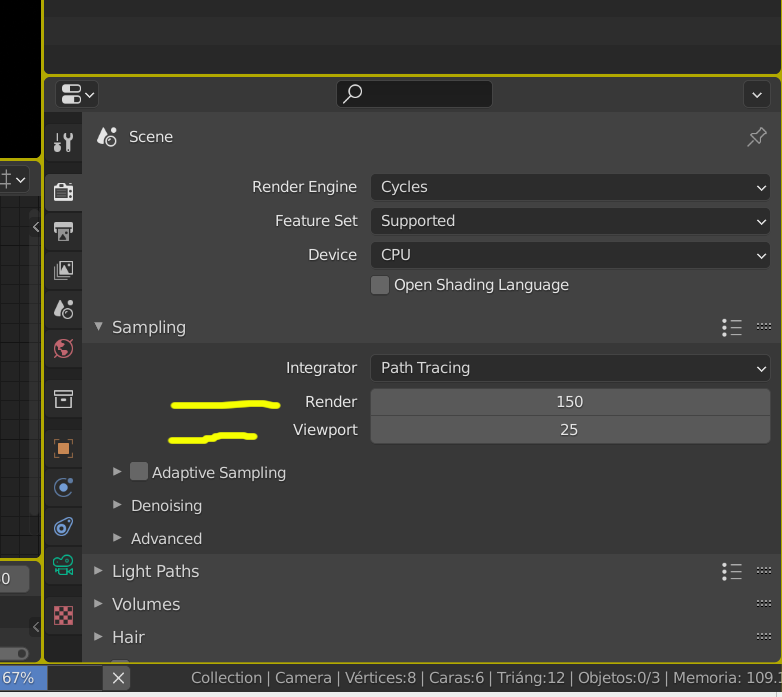Expand the Adaptive Sampling subpanel
The image size is (782, 697).
click(x=117, y=471)
